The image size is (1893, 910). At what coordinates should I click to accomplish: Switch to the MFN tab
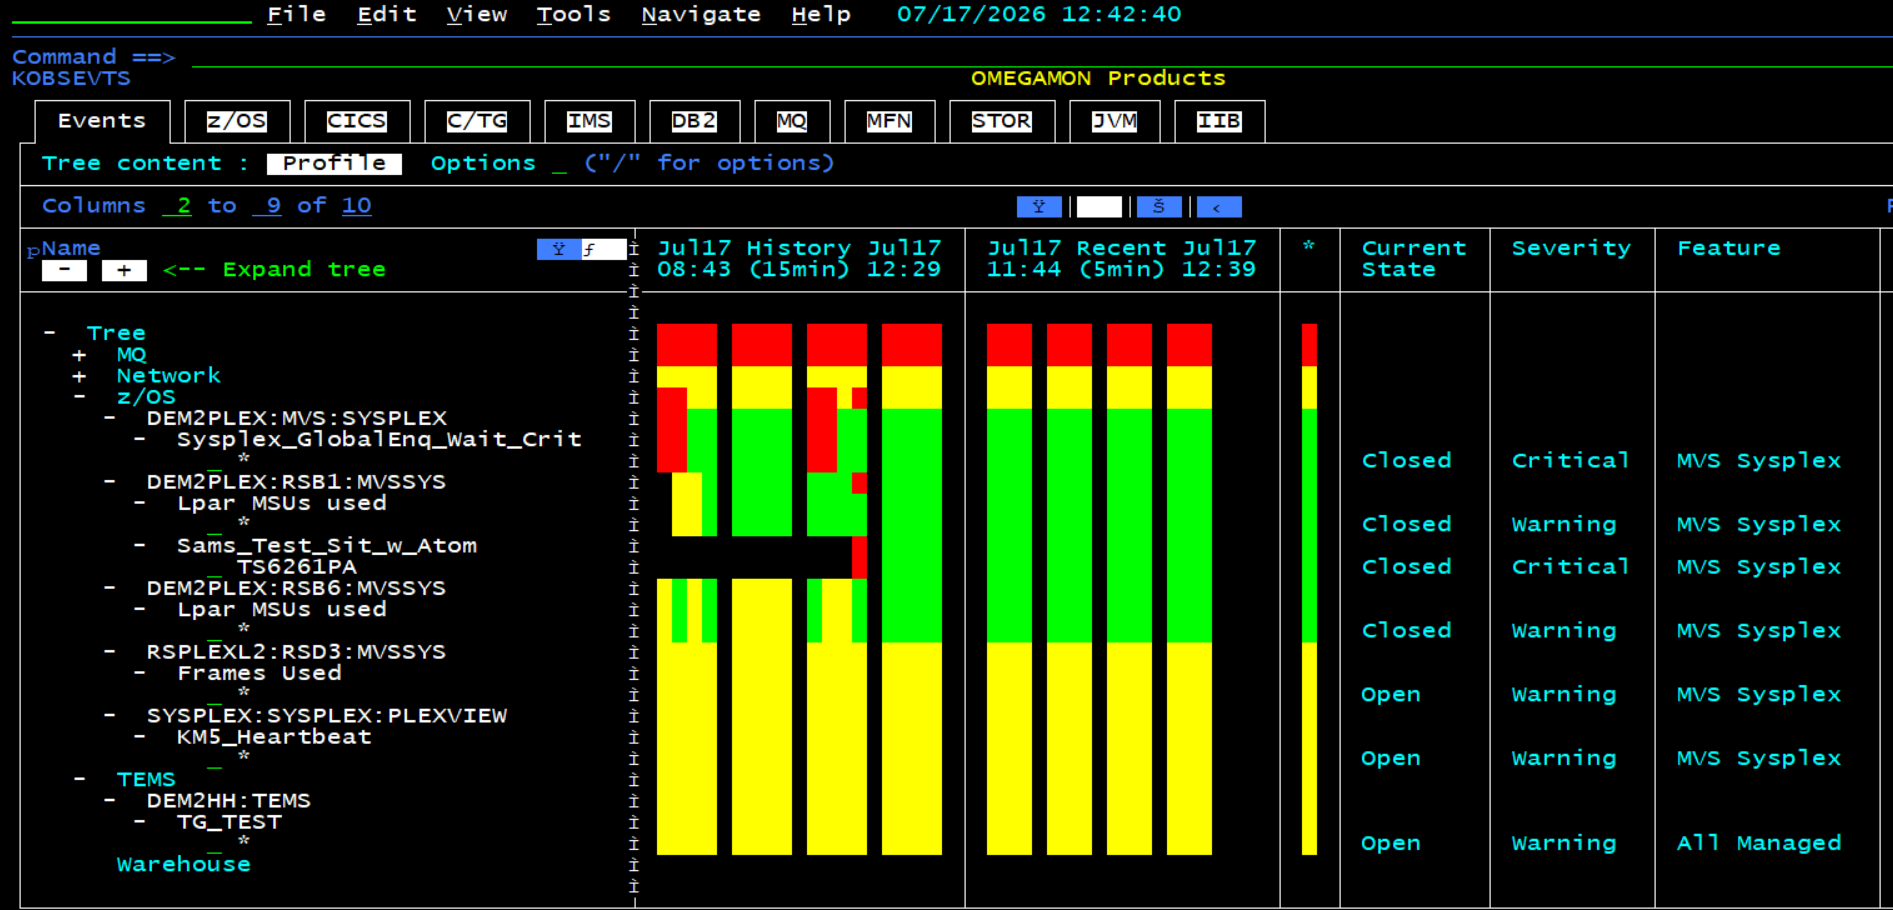click(x=889, y=121)
